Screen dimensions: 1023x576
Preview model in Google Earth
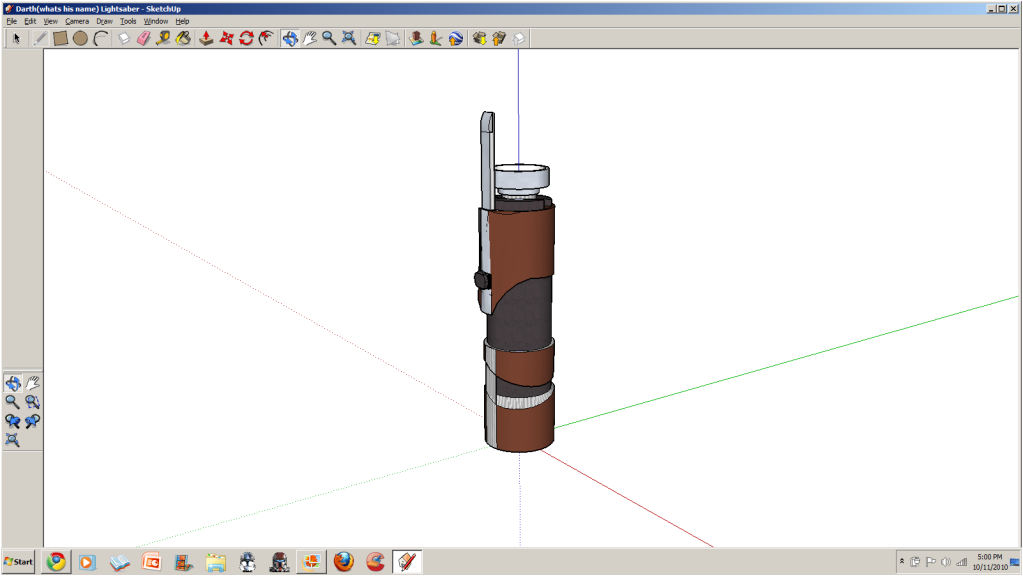(455, 38)
